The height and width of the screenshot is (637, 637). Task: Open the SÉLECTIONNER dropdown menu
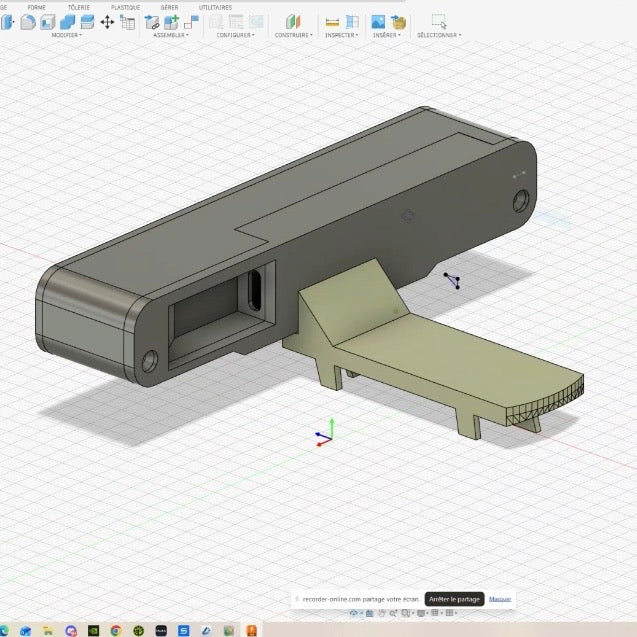point(439,35)
